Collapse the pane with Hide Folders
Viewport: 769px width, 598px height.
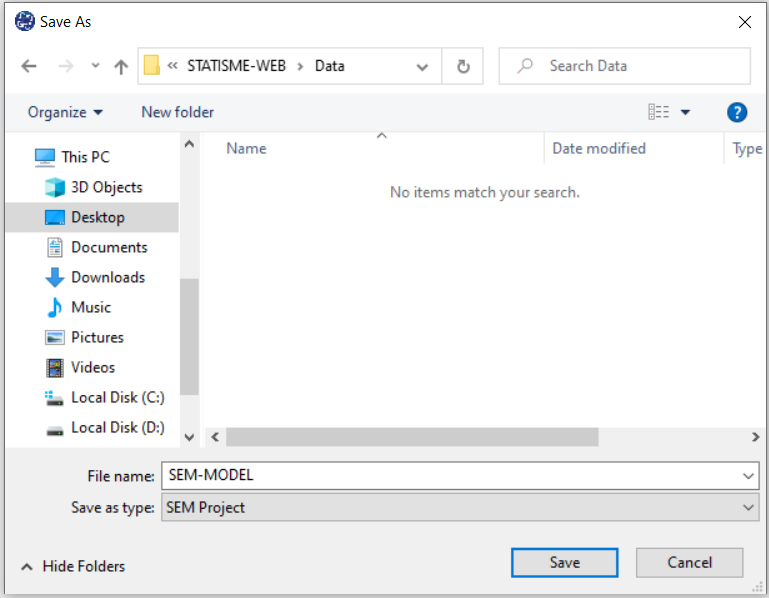pos(73,566)
